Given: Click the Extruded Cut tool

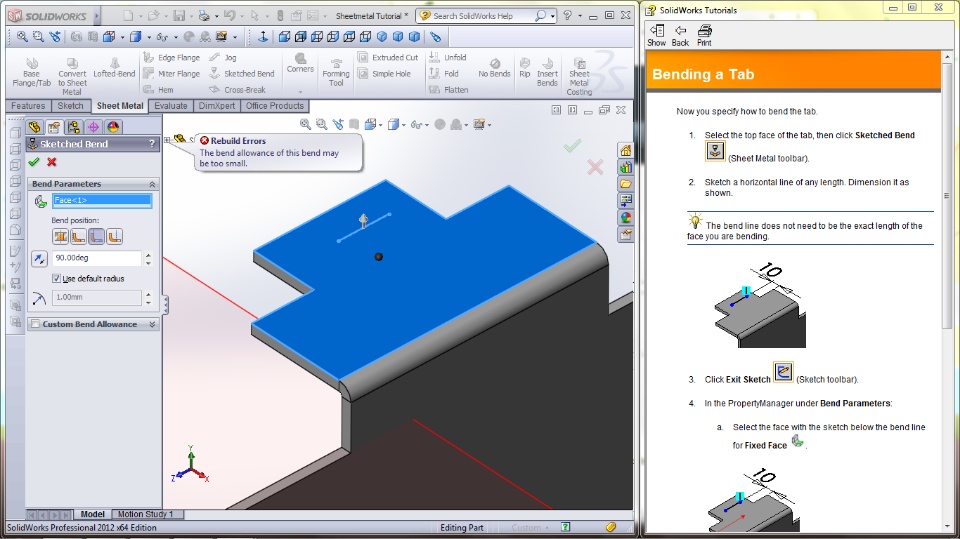Looking at the screenshot, I should [388, 57].
